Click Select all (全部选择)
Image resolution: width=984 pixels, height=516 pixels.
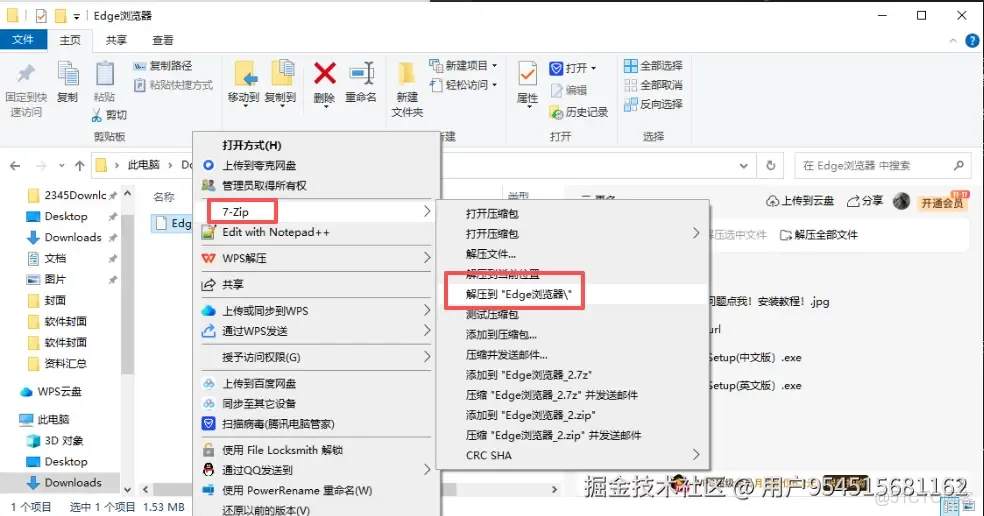[653, 65]
